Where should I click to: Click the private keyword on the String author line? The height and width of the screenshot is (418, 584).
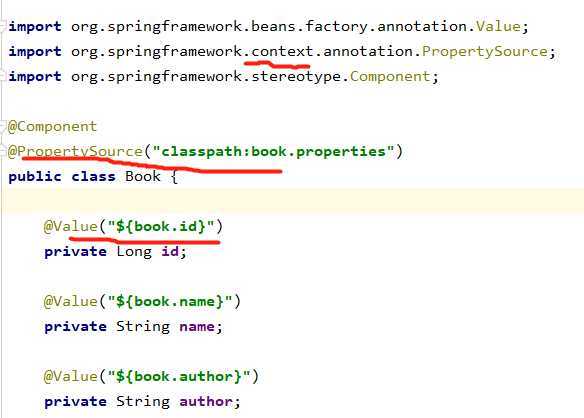(75, 402)
